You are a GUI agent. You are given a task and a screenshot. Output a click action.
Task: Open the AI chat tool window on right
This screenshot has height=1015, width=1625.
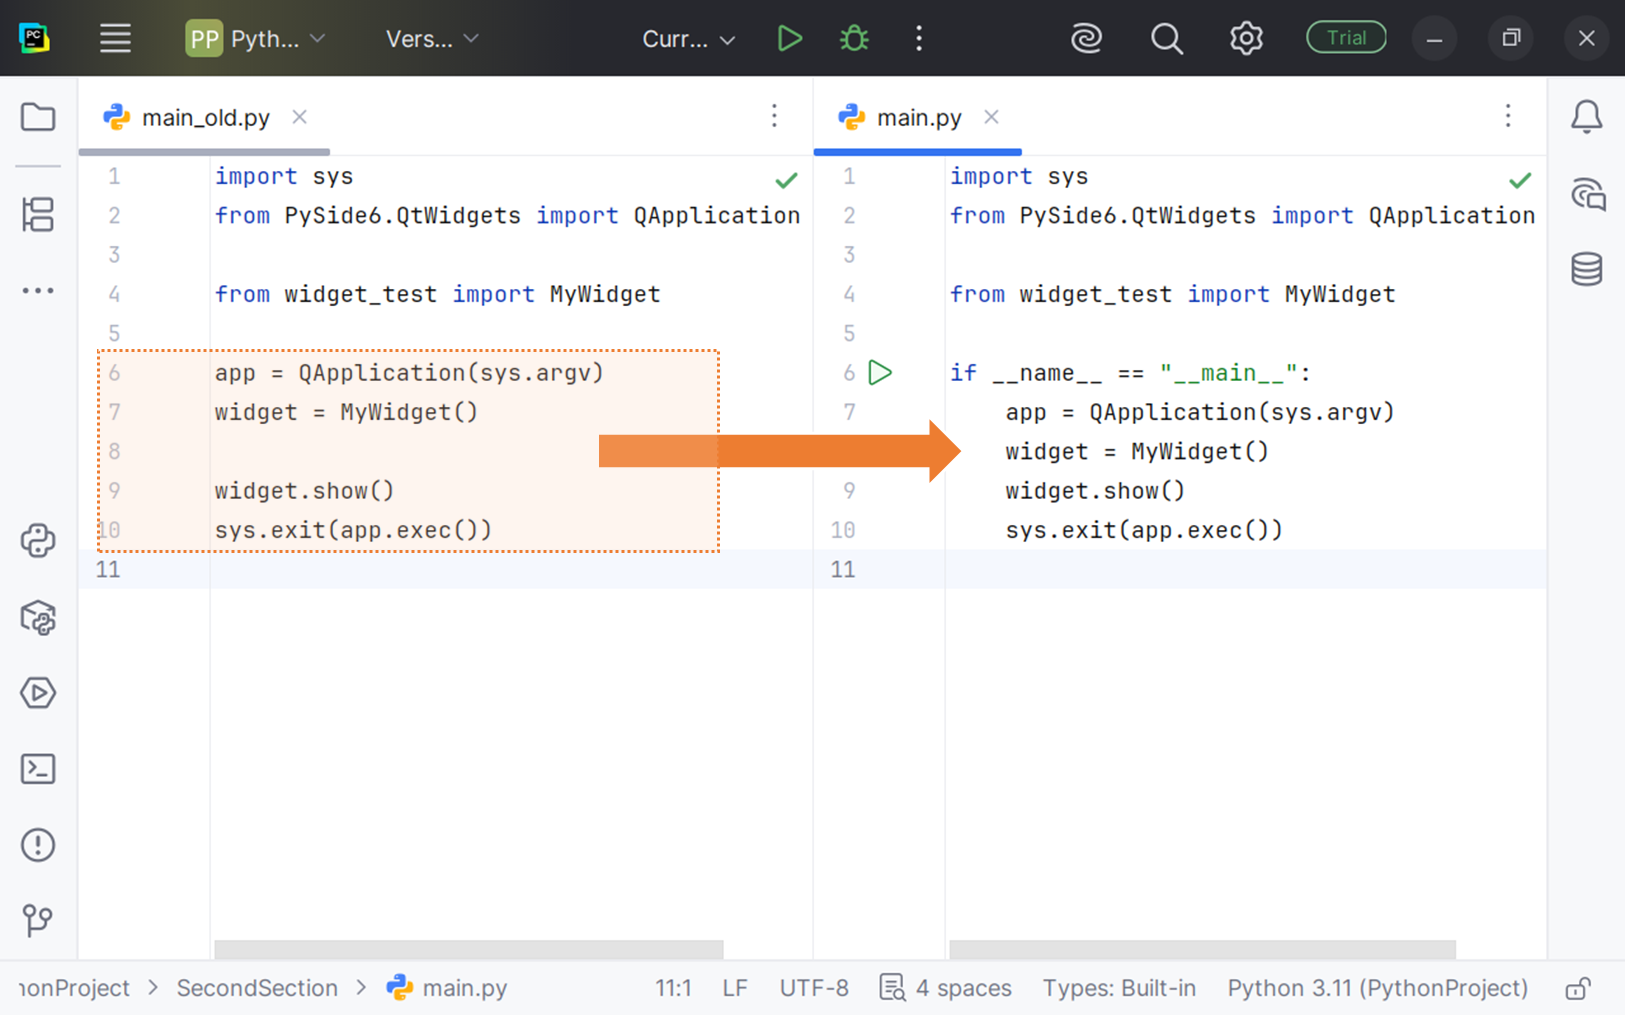point(1587,194)
